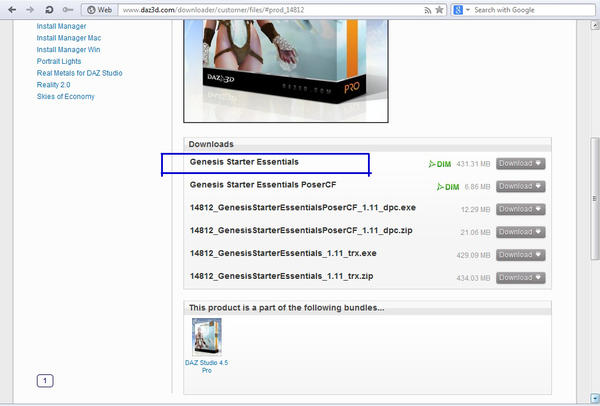Screen dimensions: 600x406
Task: Open the Skies of Economy link
Action: click(x=65, y=96)
